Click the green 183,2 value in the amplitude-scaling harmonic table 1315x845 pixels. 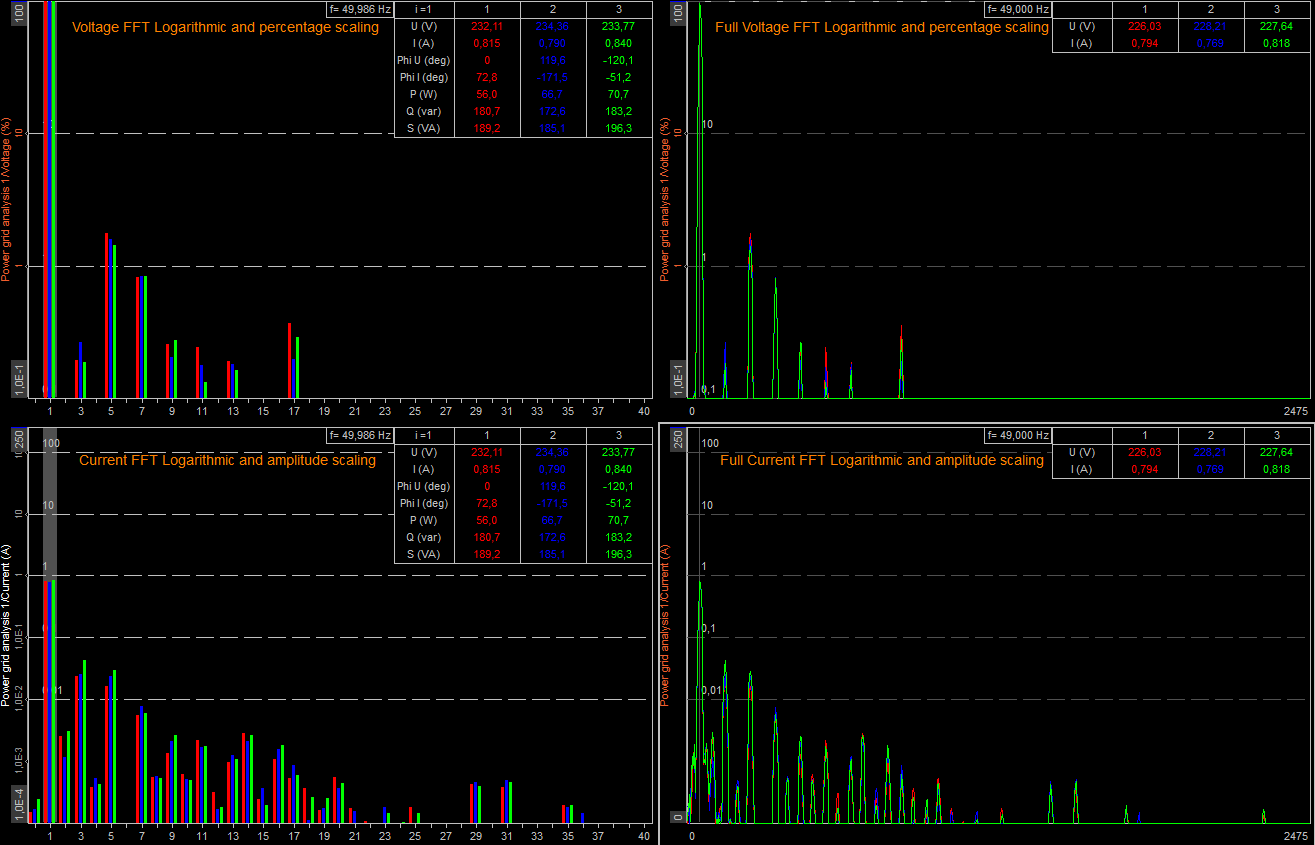tap(618, 537)
